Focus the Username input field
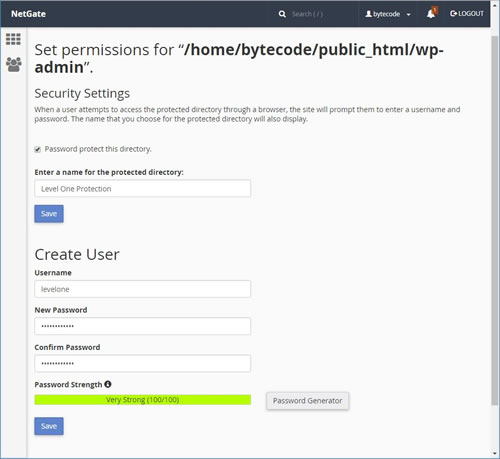 point(143,289)
